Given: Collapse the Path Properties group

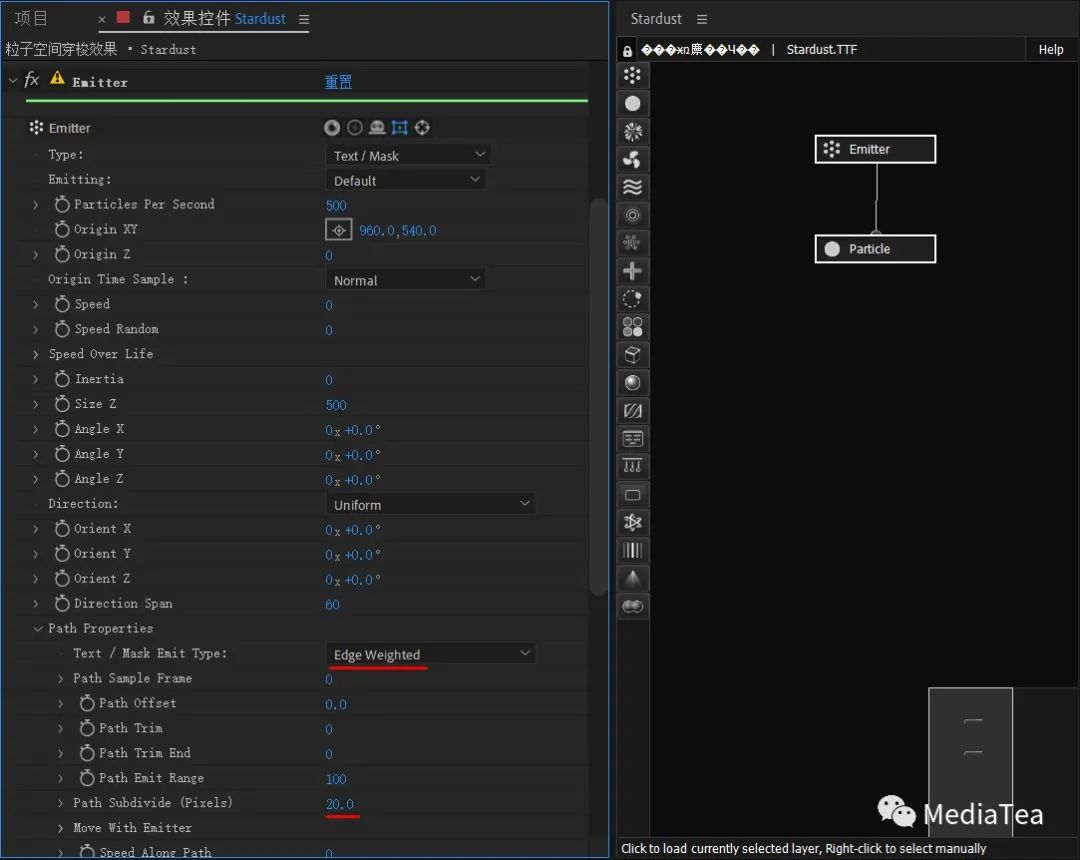Looking at the screenshot, I should (38, 629).
